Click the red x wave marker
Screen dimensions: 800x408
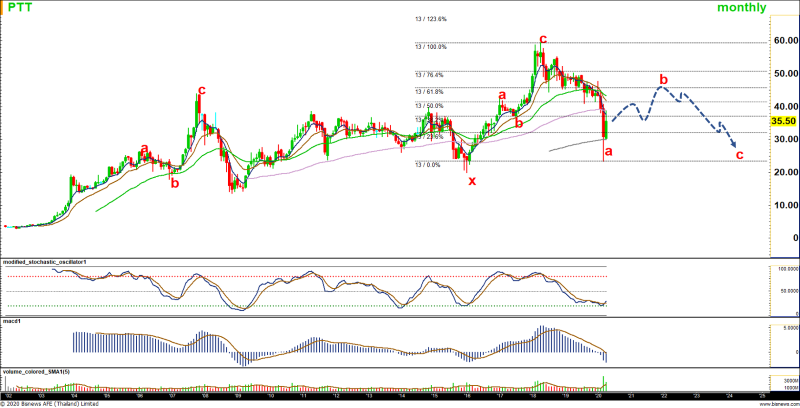pos(472,181)
